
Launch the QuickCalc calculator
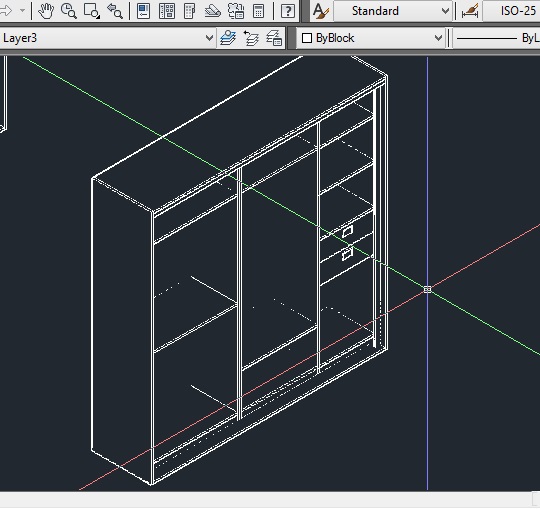pos(258,11)
